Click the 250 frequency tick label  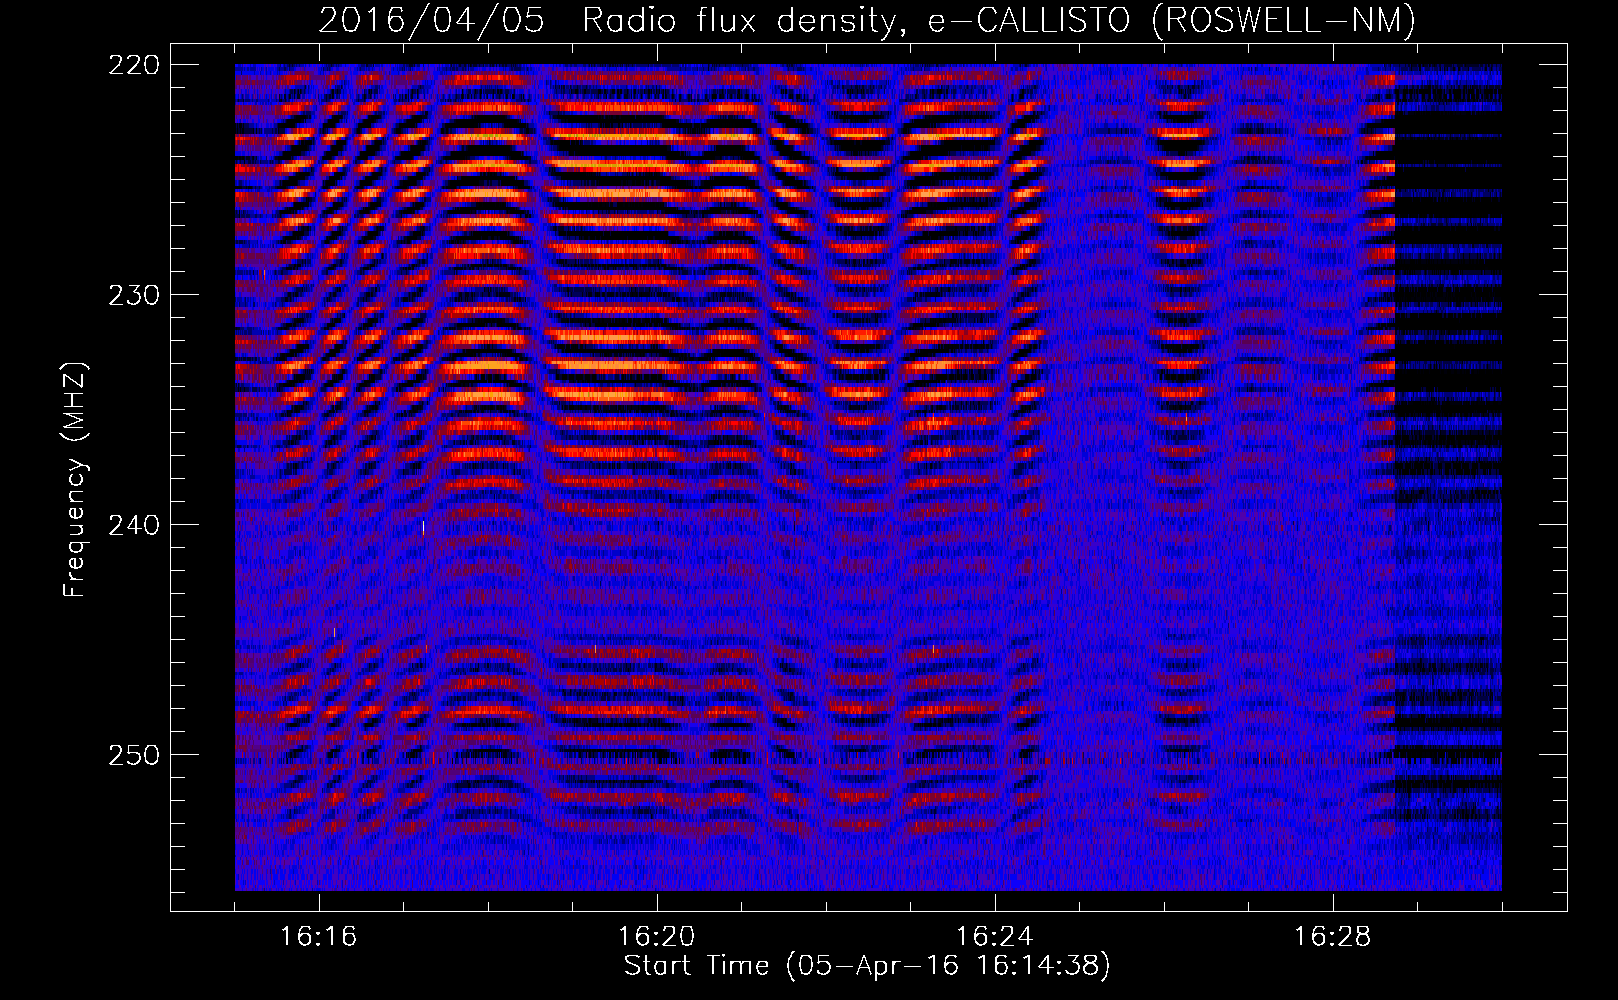(x=133, y=755)
